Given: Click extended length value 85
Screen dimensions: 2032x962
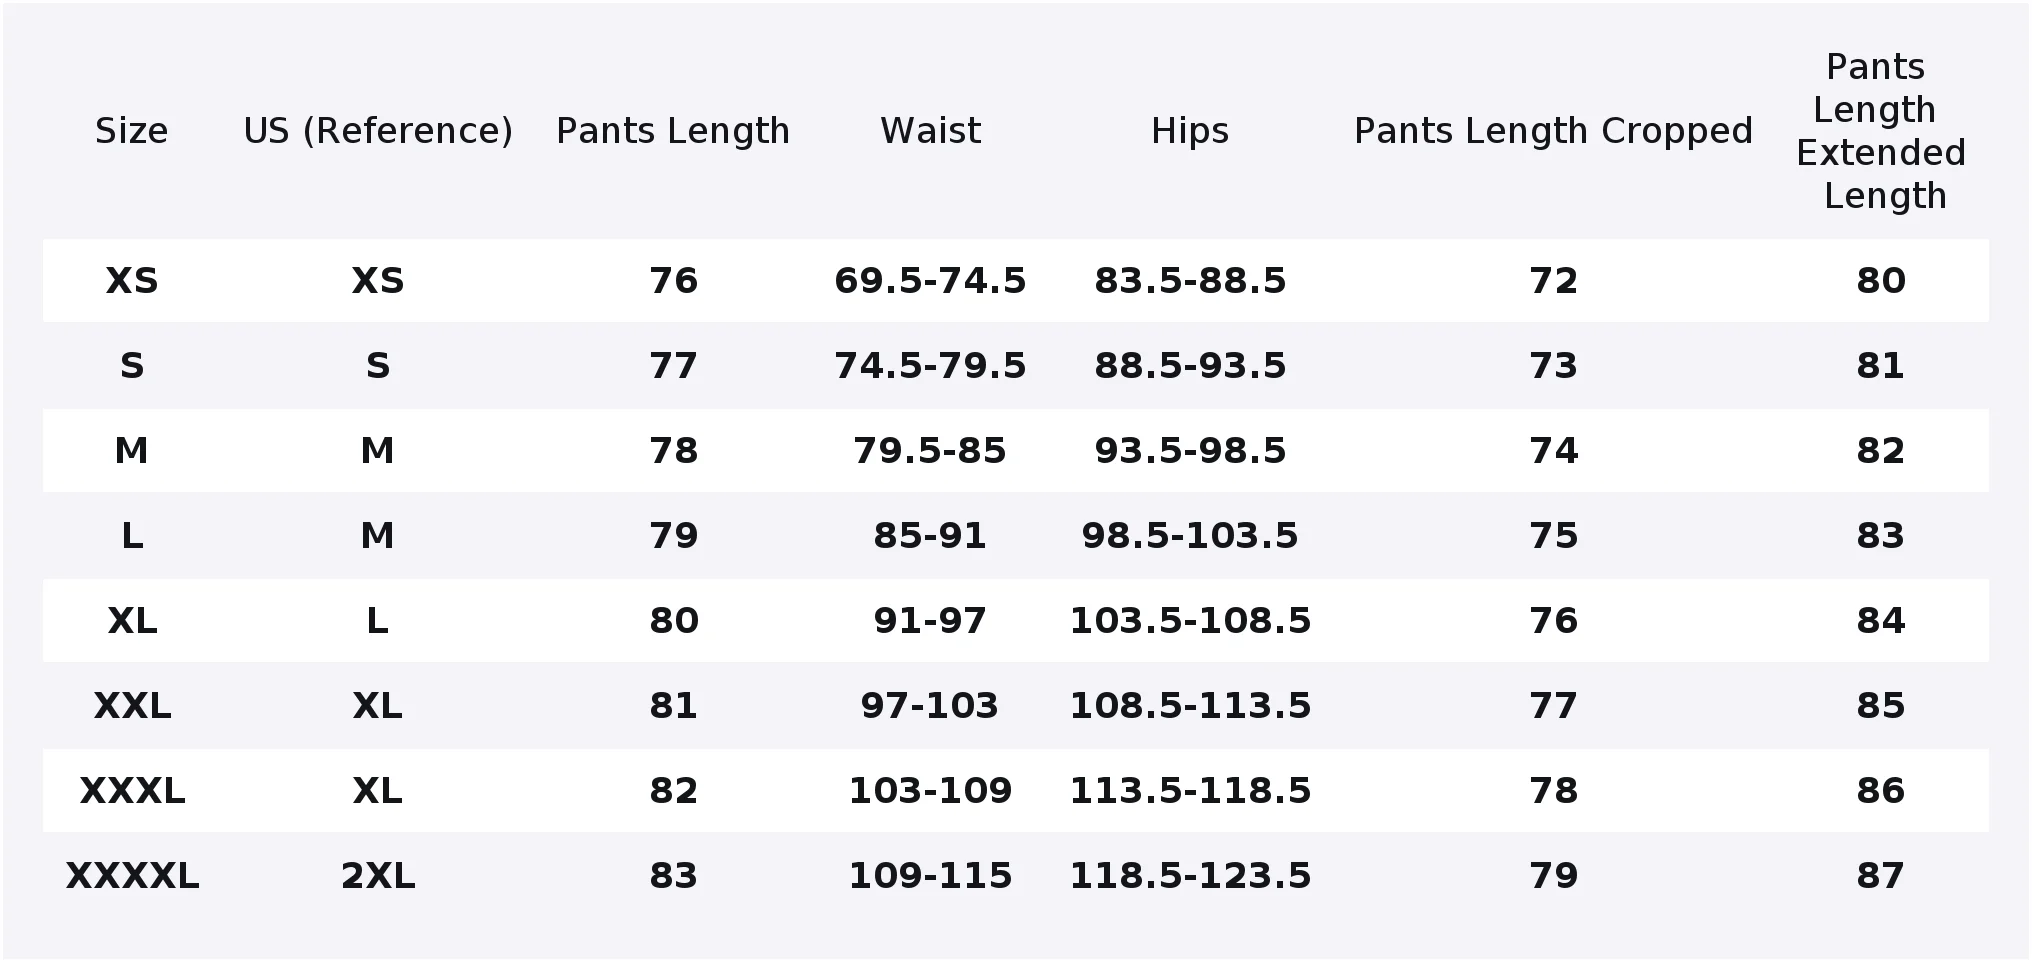Looking at the screenshot, I should (x=1881, y=706).
